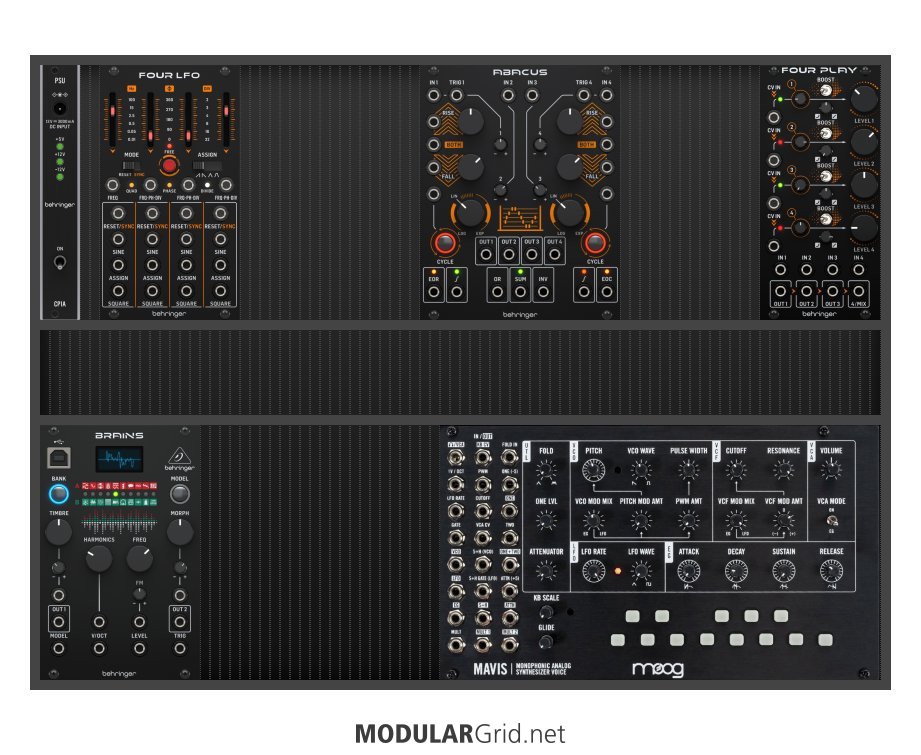Click the Mavis RESONANCE knob

click(783, 470)
